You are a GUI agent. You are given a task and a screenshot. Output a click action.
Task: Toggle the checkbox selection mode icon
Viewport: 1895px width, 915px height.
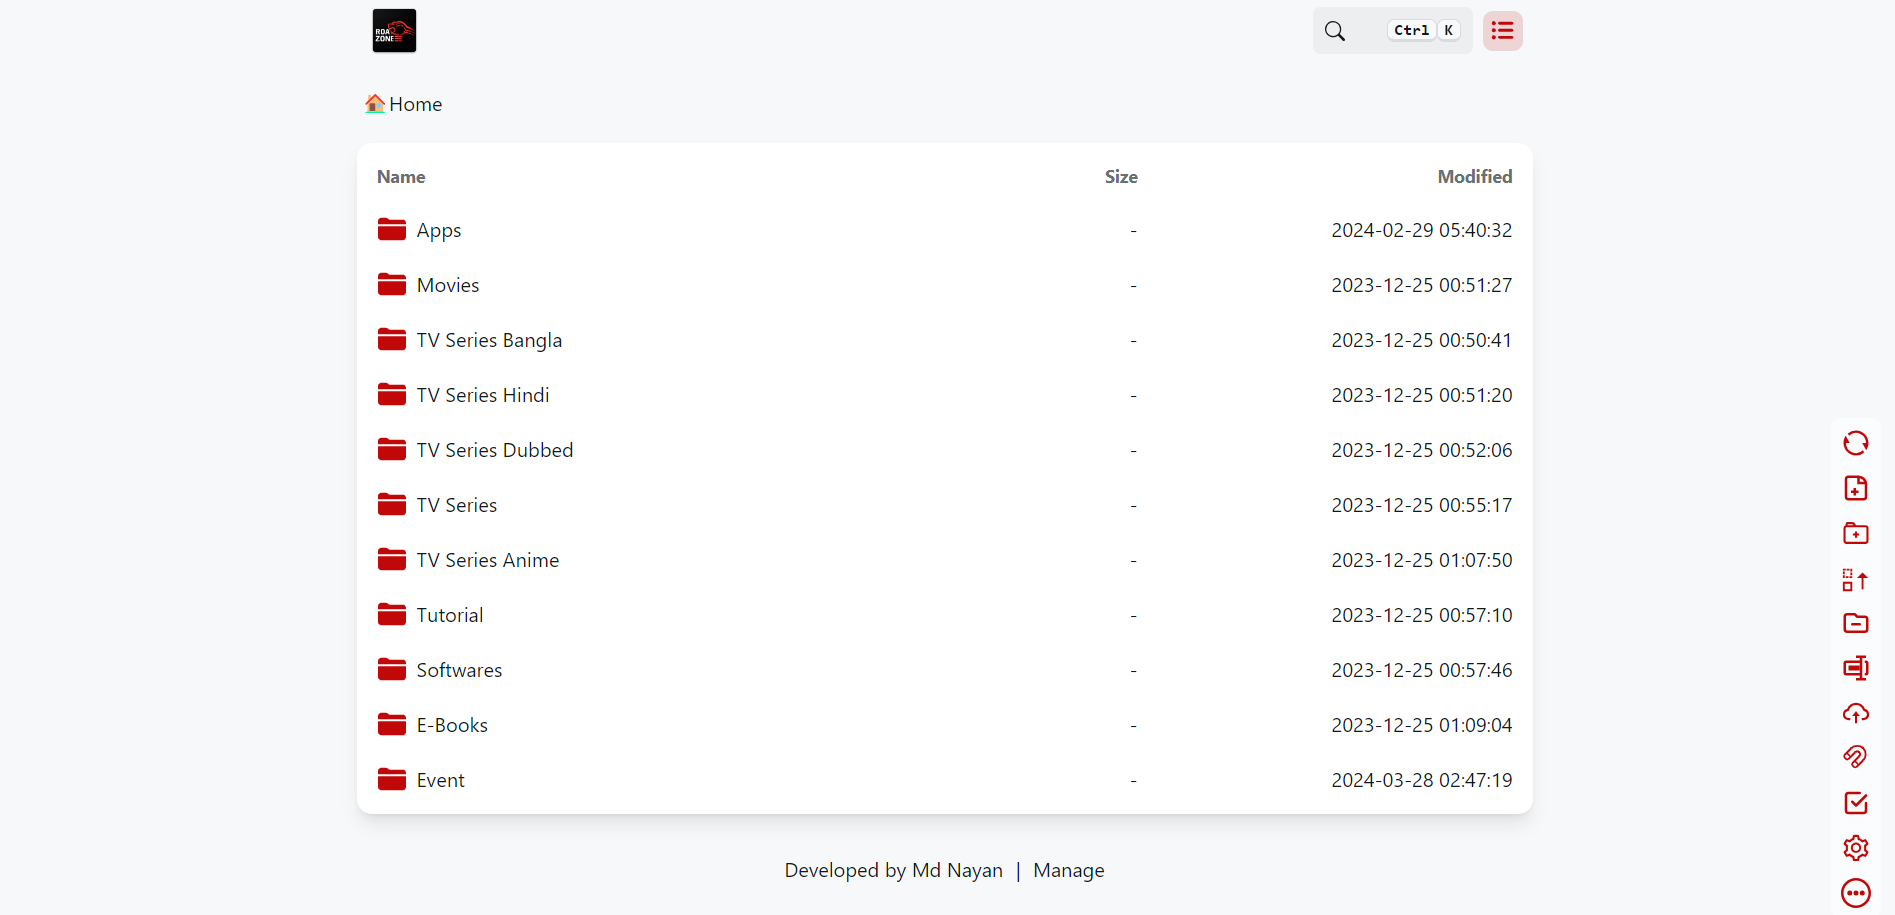click(x=1855, y=803)
